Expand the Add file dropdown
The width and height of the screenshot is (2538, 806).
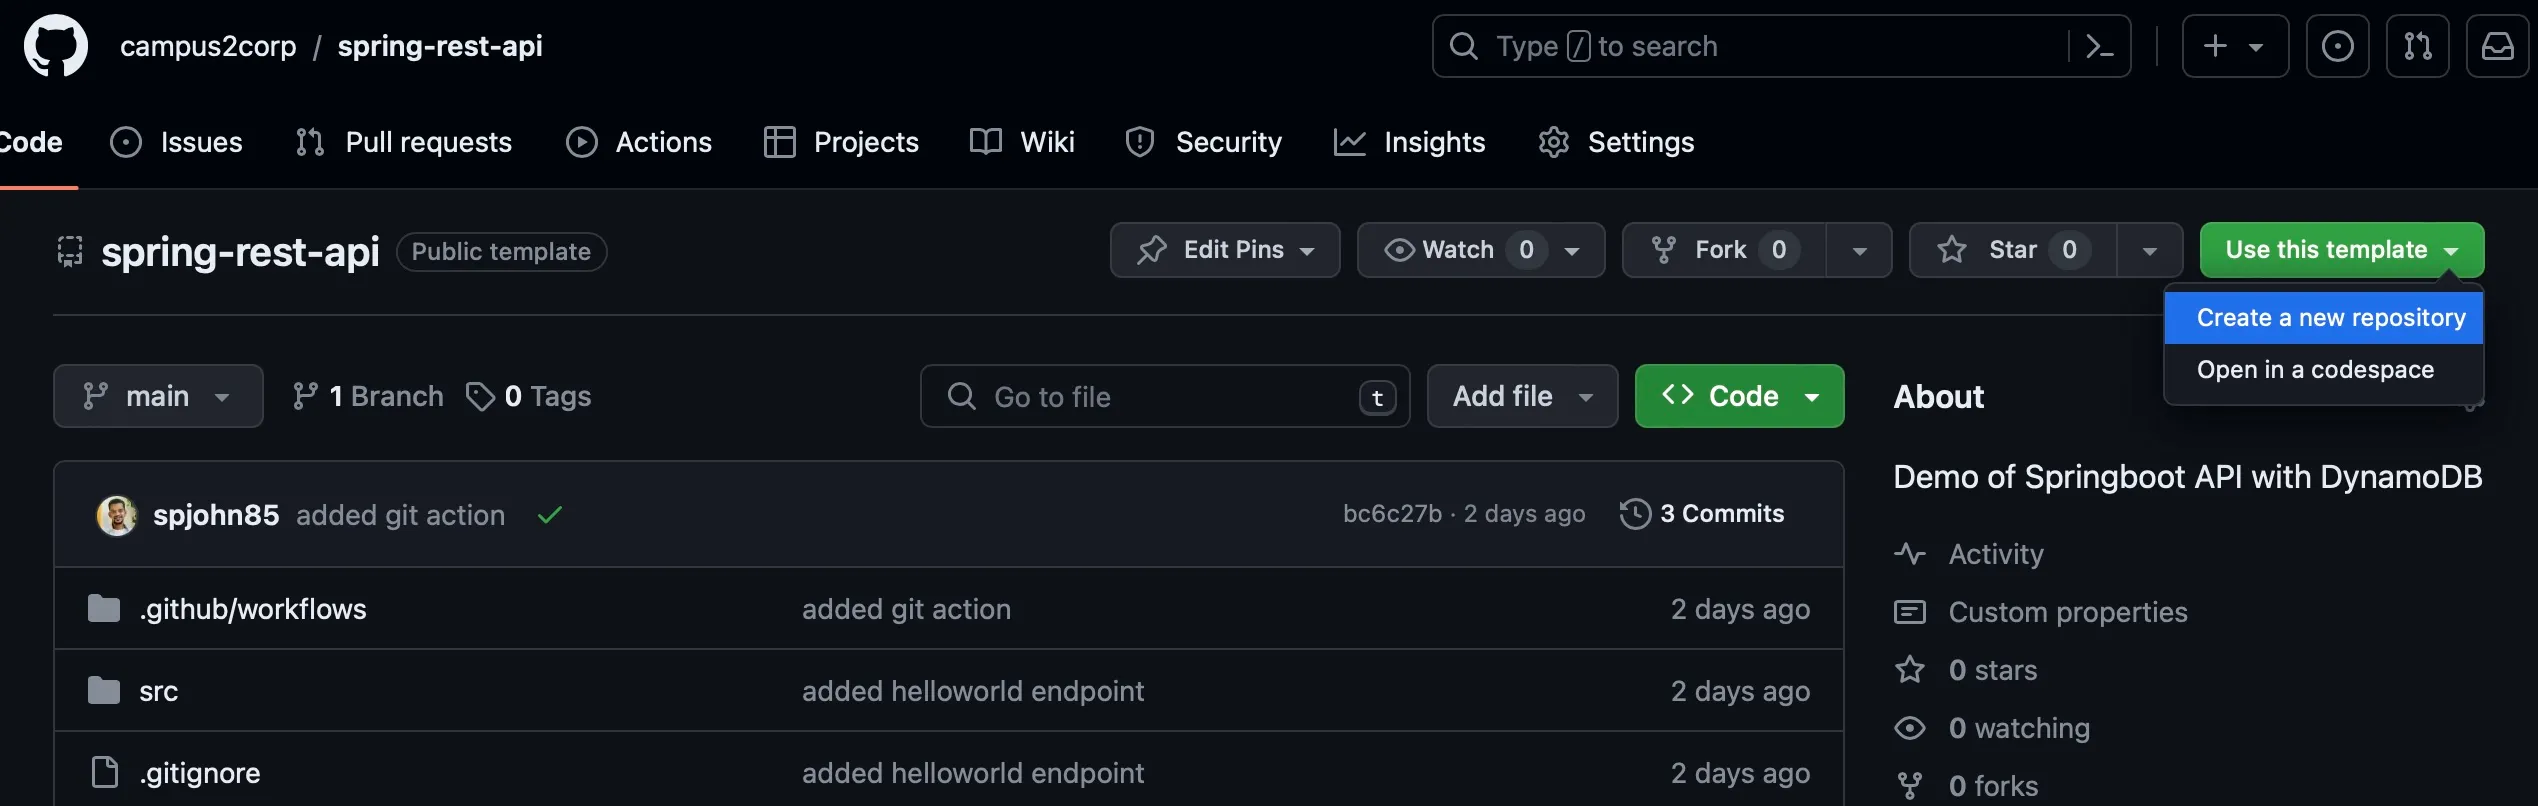[x=1521, y=396]
